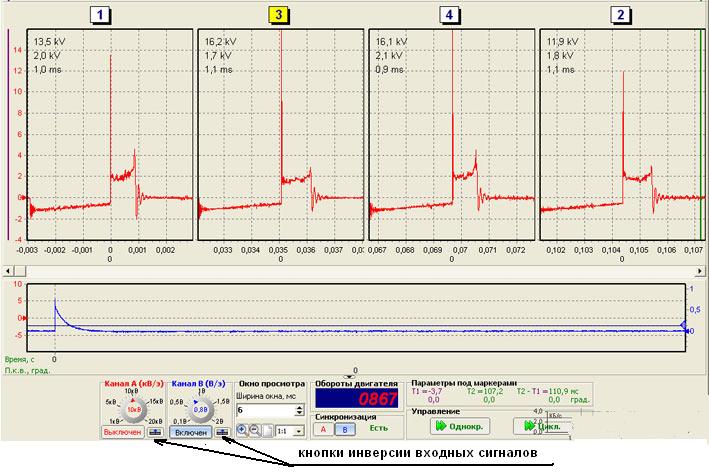Select highlighted cylinder 3 label
Viewport: 709px width, 473px height.
278,14
